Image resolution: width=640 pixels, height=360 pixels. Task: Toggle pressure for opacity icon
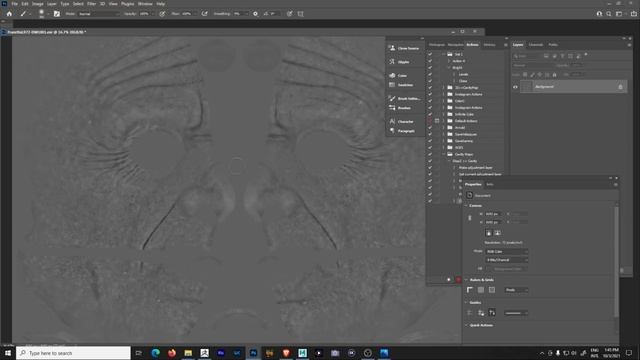point(162,14)
